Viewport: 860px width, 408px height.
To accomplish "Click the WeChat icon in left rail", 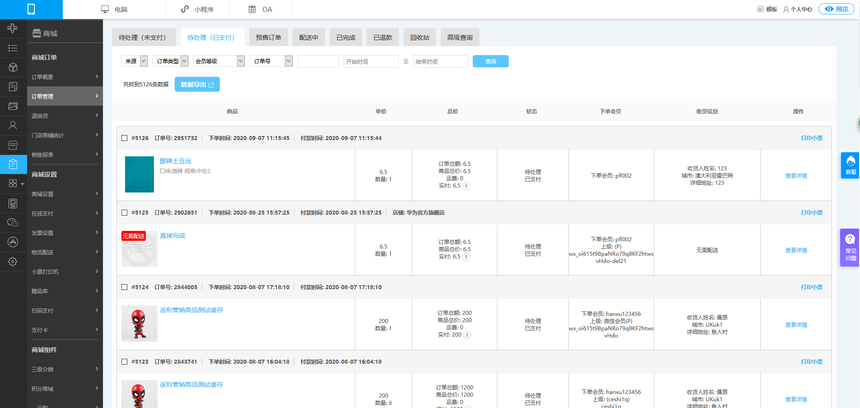I will click(13, 223).
